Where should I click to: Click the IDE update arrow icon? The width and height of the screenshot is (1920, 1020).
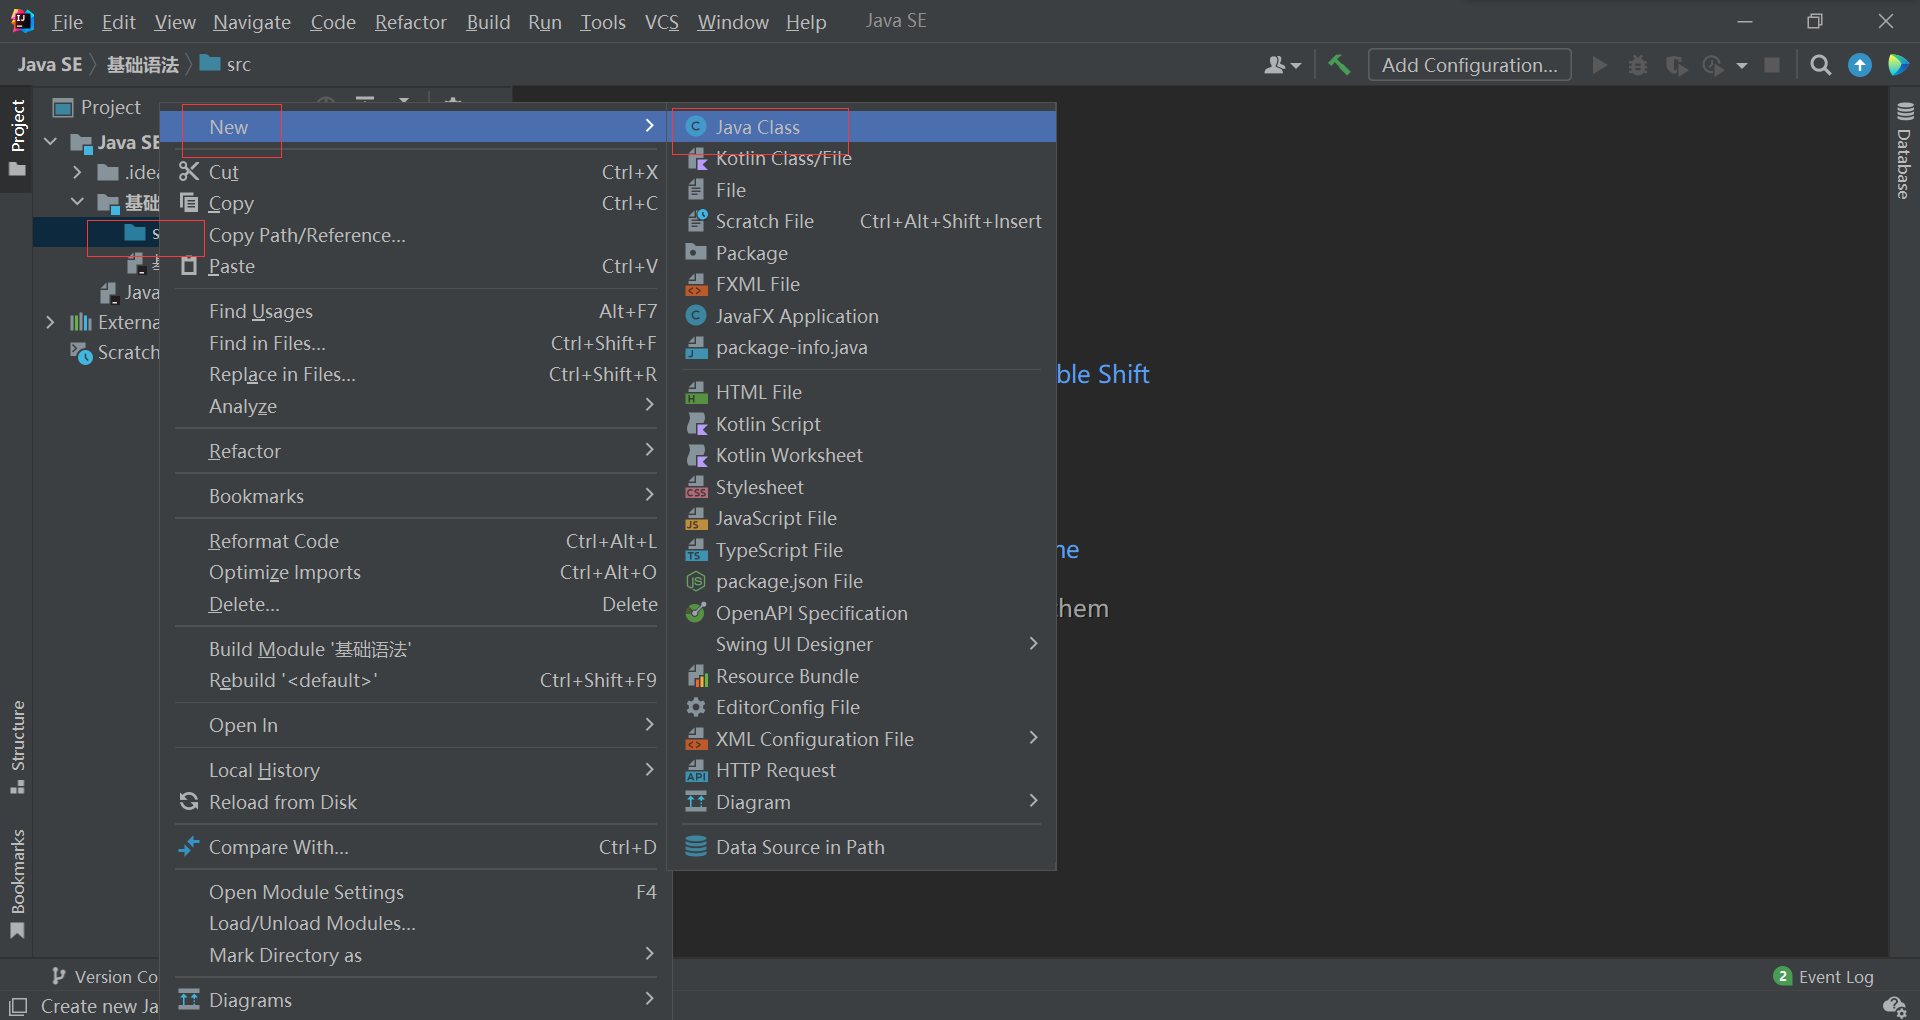coord(1860,65)
